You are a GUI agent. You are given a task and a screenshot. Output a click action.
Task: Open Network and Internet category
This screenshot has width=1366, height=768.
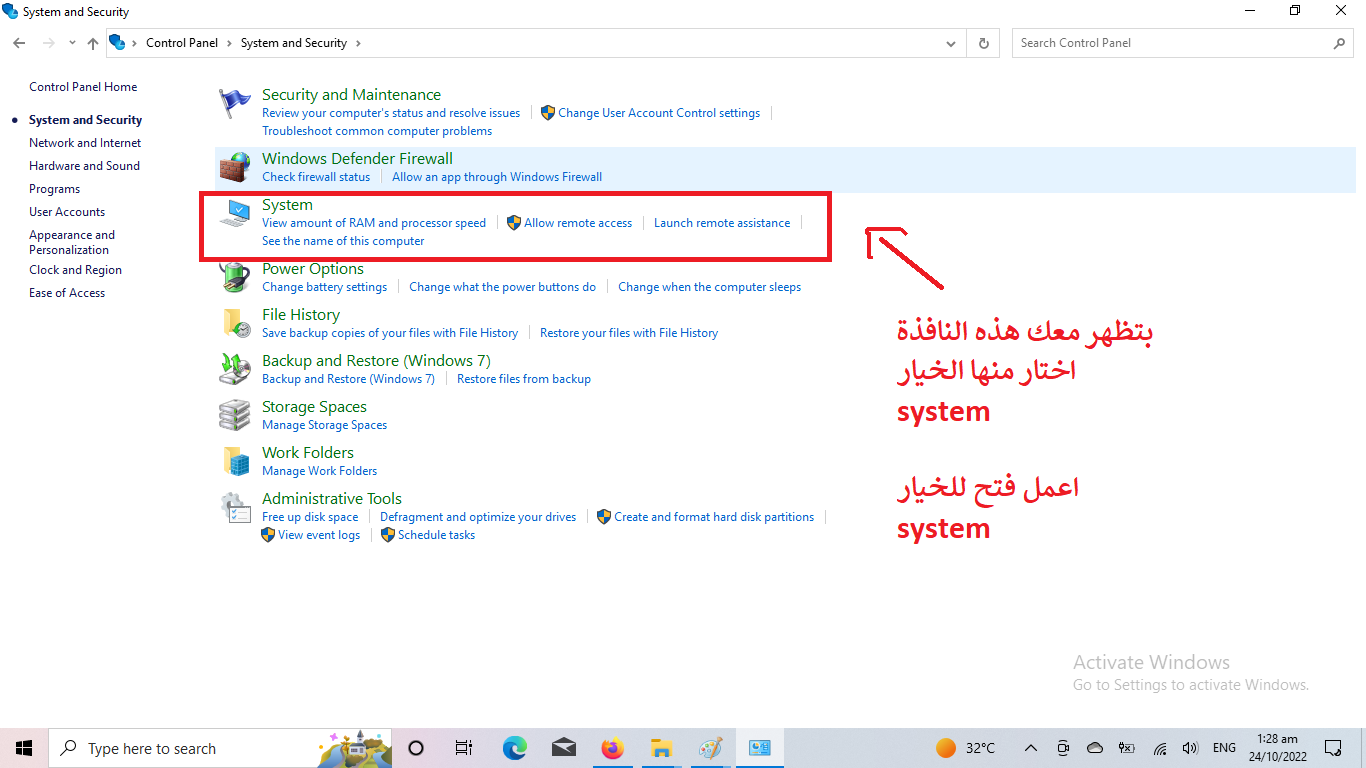pos(85,143)
